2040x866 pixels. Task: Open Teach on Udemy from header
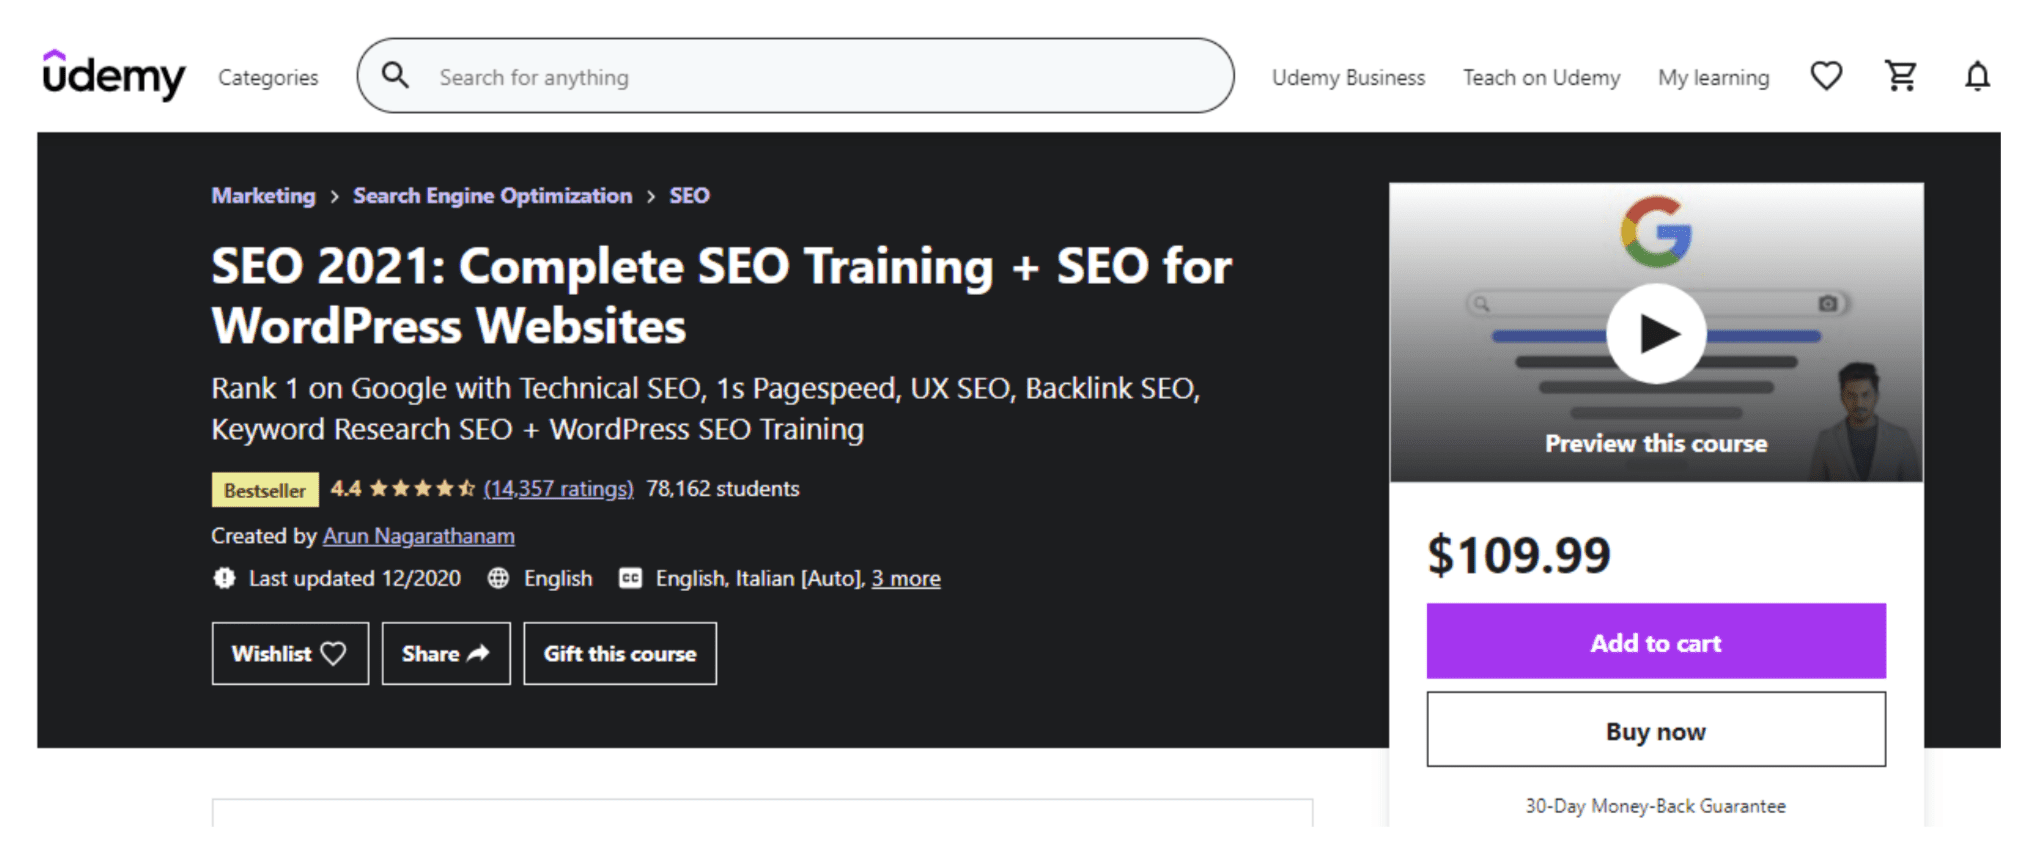coord(1541,77)
